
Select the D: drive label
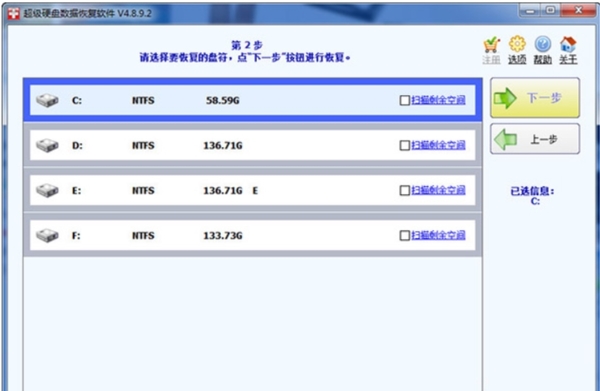[77, 145]
